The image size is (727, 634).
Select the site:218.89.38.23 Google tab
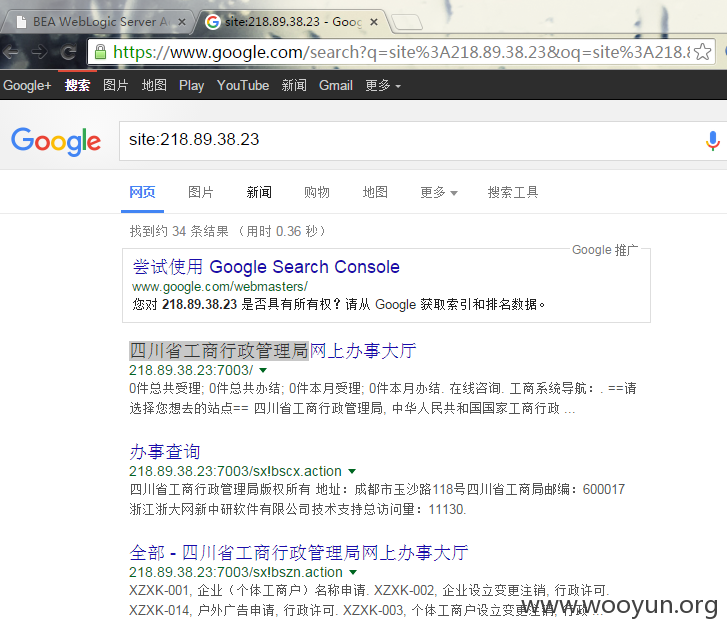pyautogui.click(x=292, y=22)
